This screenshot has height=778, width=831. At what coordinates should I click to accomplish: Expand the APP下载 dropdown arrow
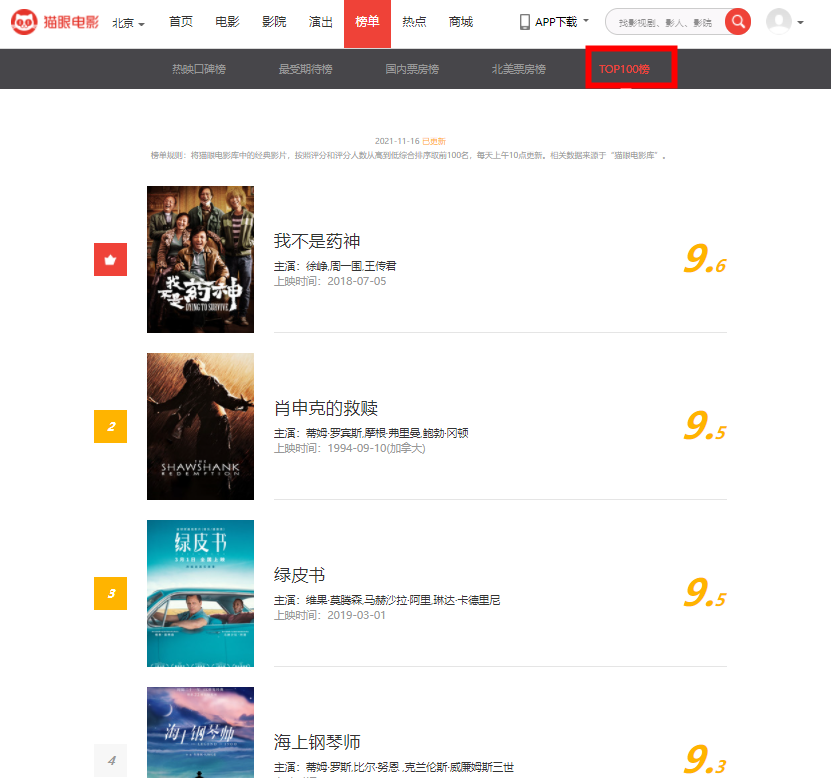[586, 21]
